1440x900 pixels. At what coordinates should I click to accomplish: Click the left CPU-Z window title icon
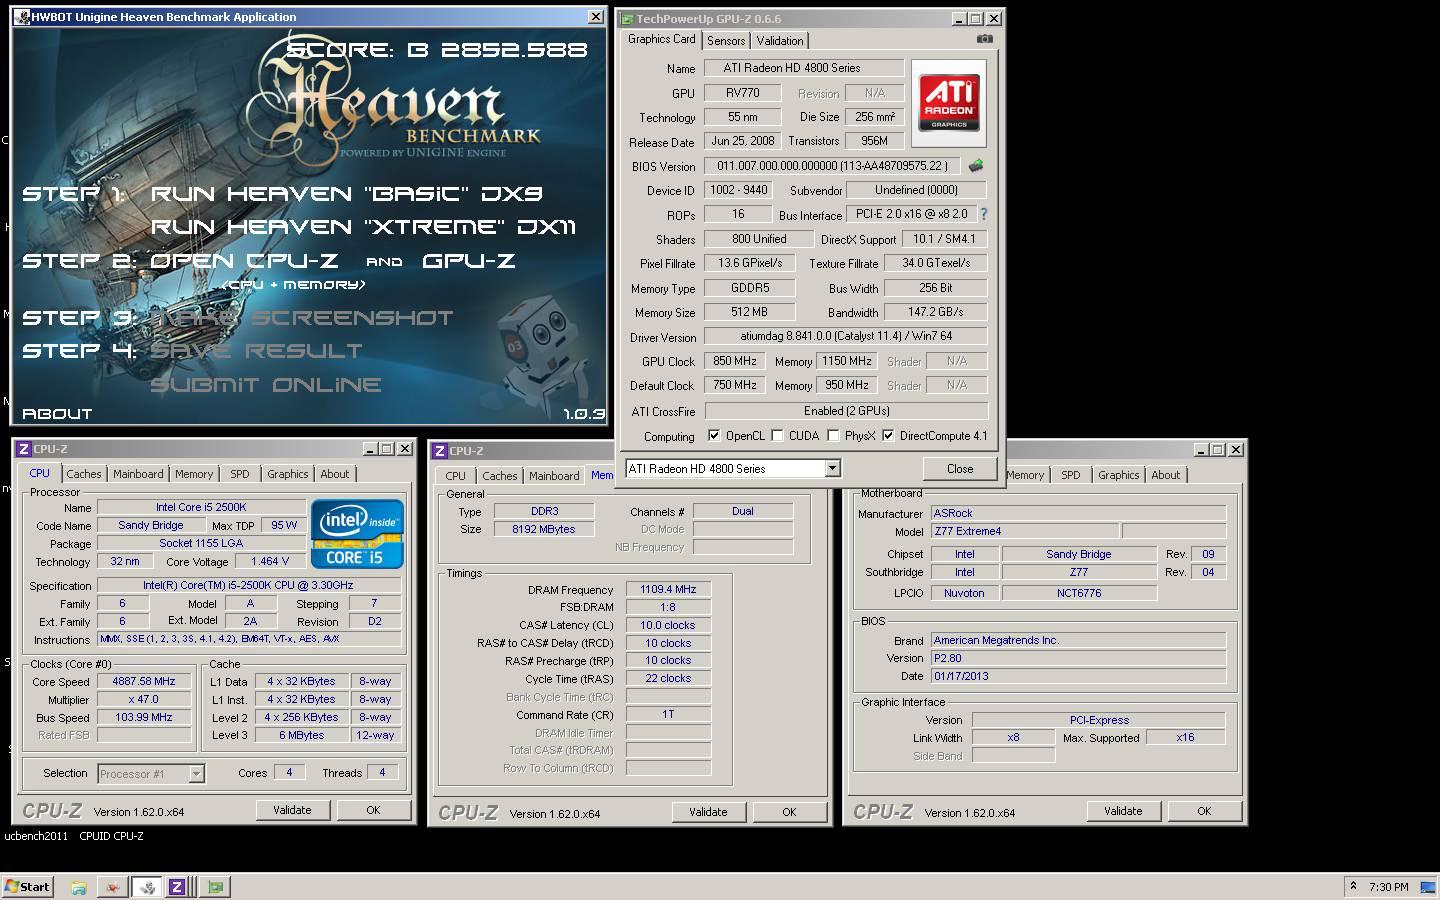23,449
